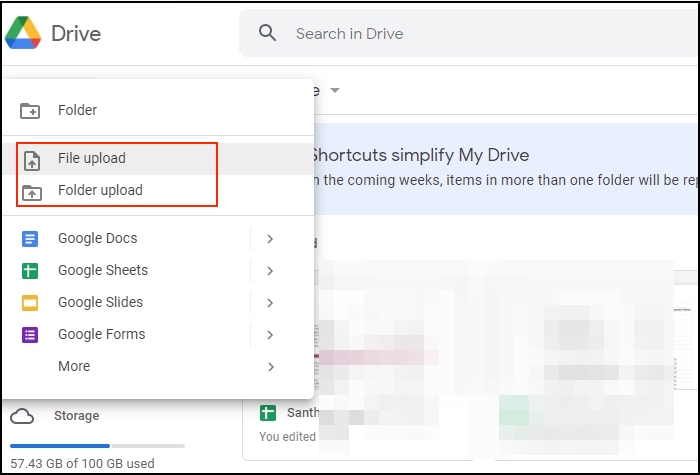Click the File upload icon
The width and height of the screenshot is (700, 475).
[x=31, y=159]
